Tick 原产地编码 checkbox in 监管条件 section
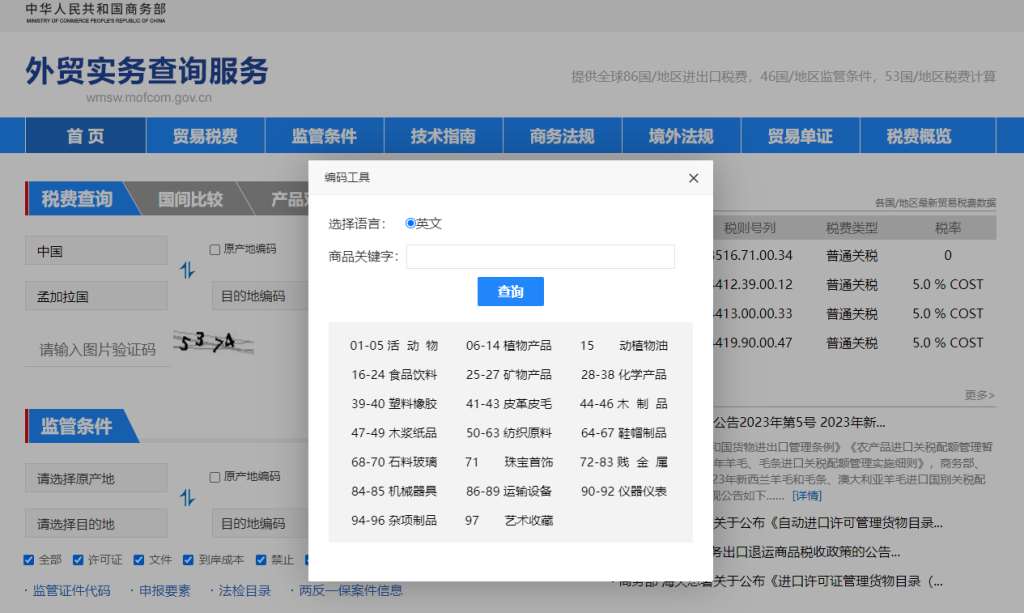The image size is (1024, 613). (x=214, y=477)
